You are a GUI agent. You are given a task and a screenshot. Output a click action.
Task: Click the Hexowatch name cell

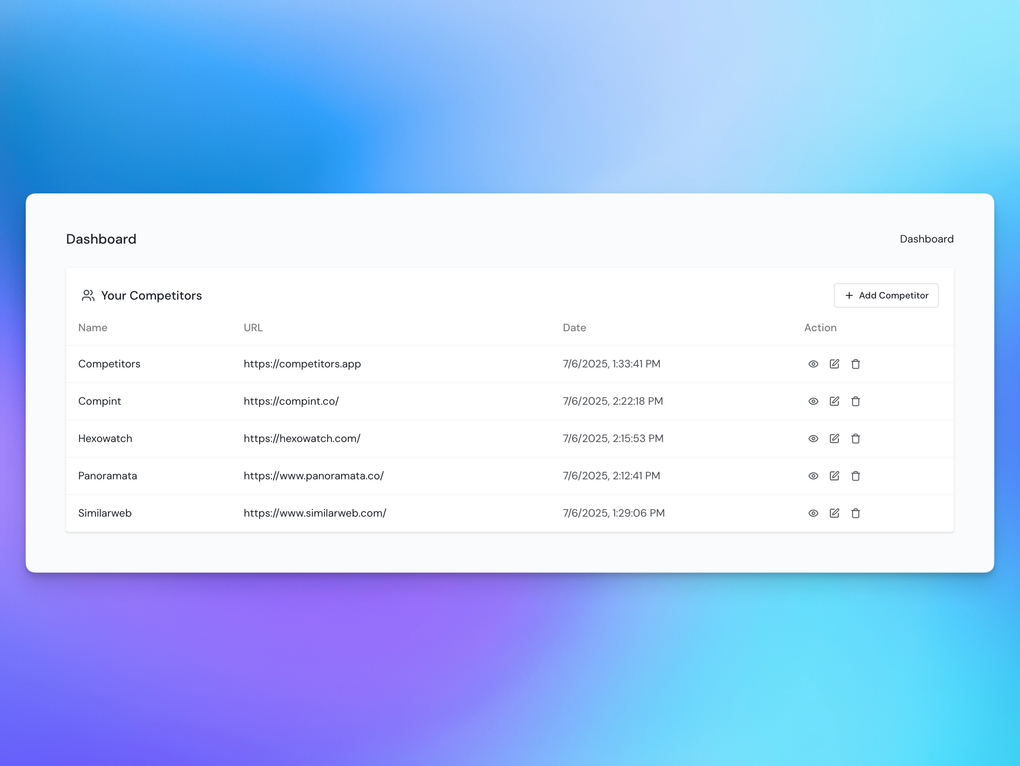click(x=105, y=438)
